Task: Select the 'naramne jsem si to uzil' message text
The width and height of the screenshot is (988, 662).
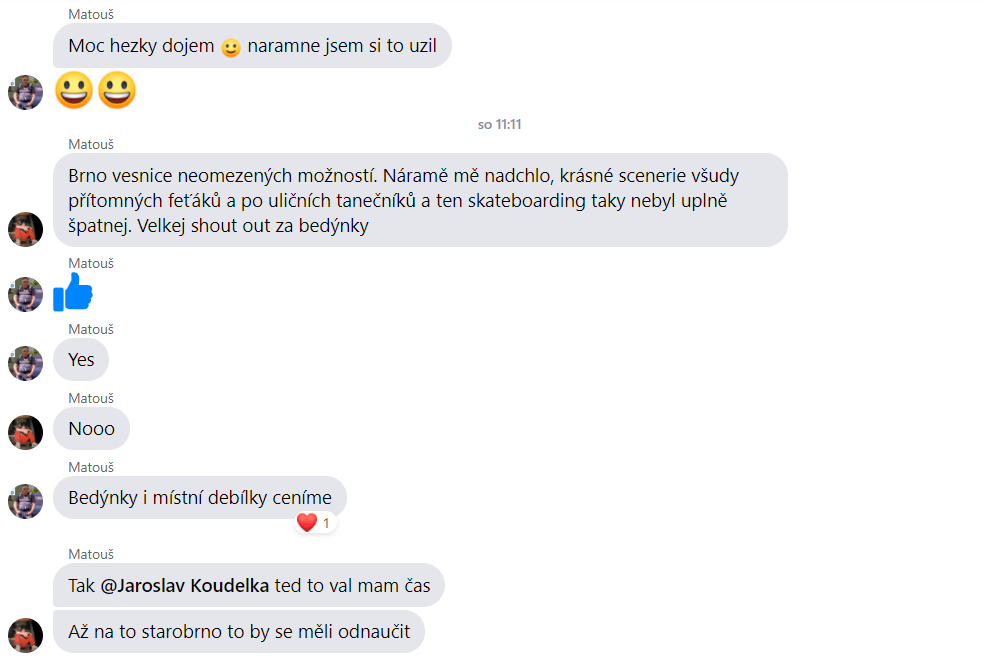Action: click(x=342, y=46)
